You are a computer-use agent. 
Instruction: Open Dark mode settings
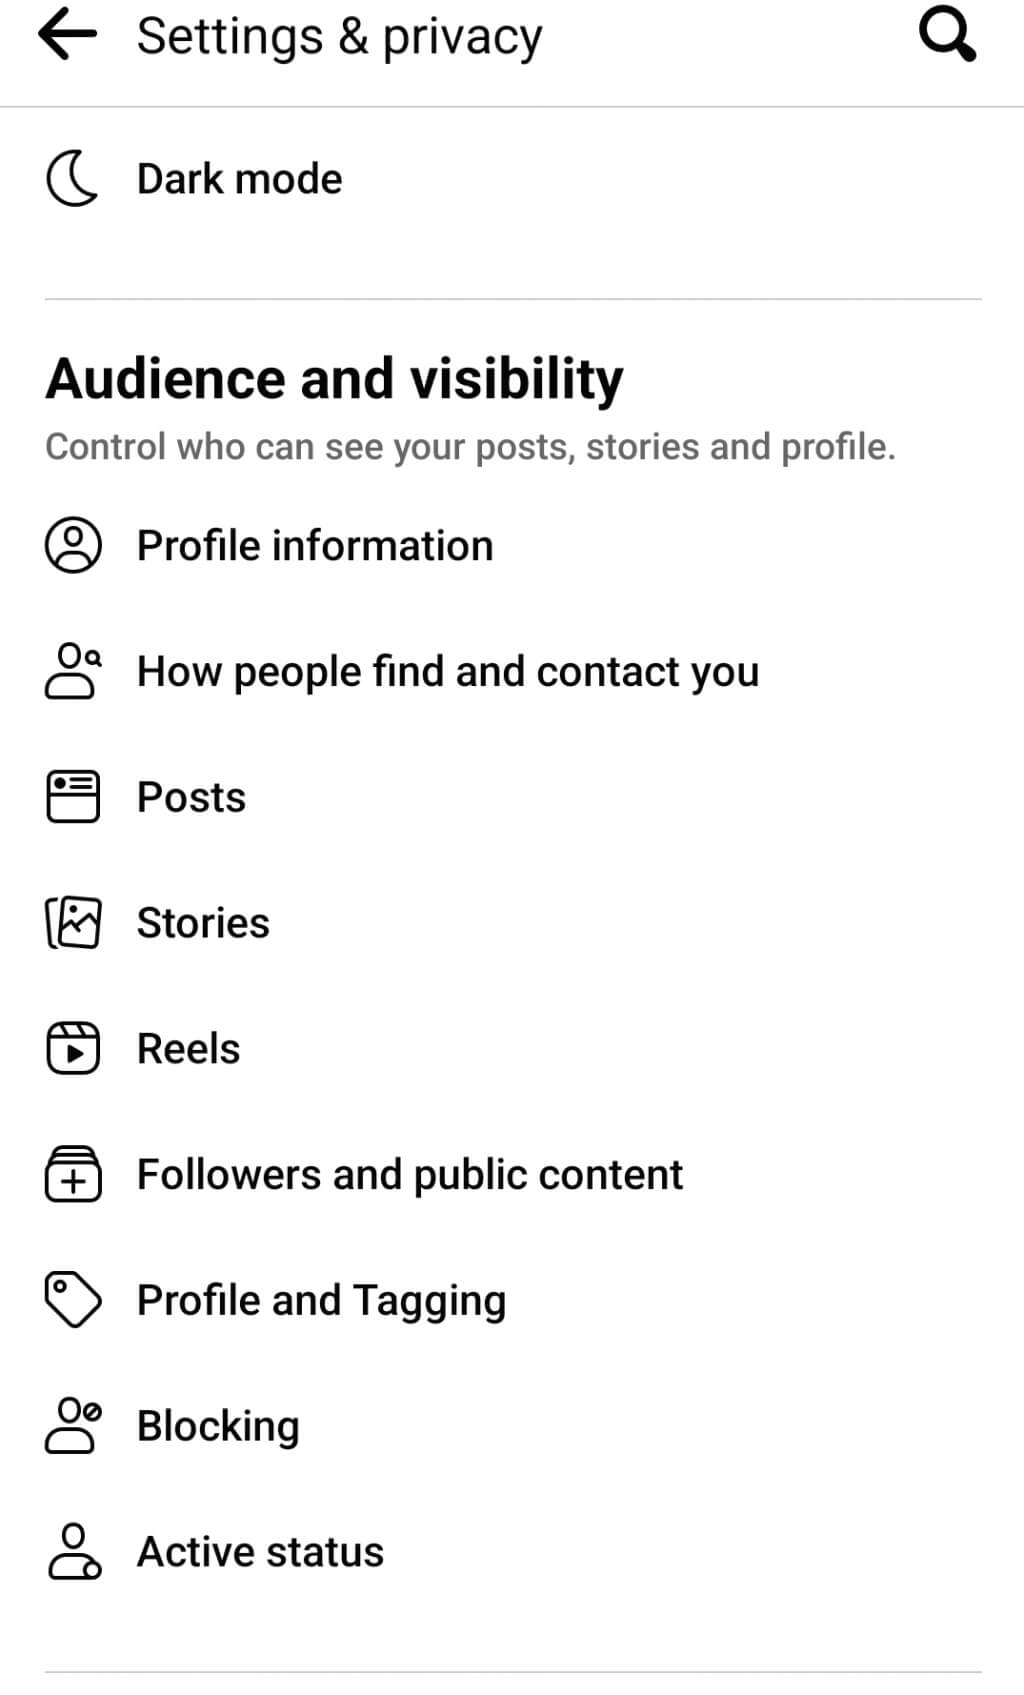pyautogui.click(x=240, y=179)
